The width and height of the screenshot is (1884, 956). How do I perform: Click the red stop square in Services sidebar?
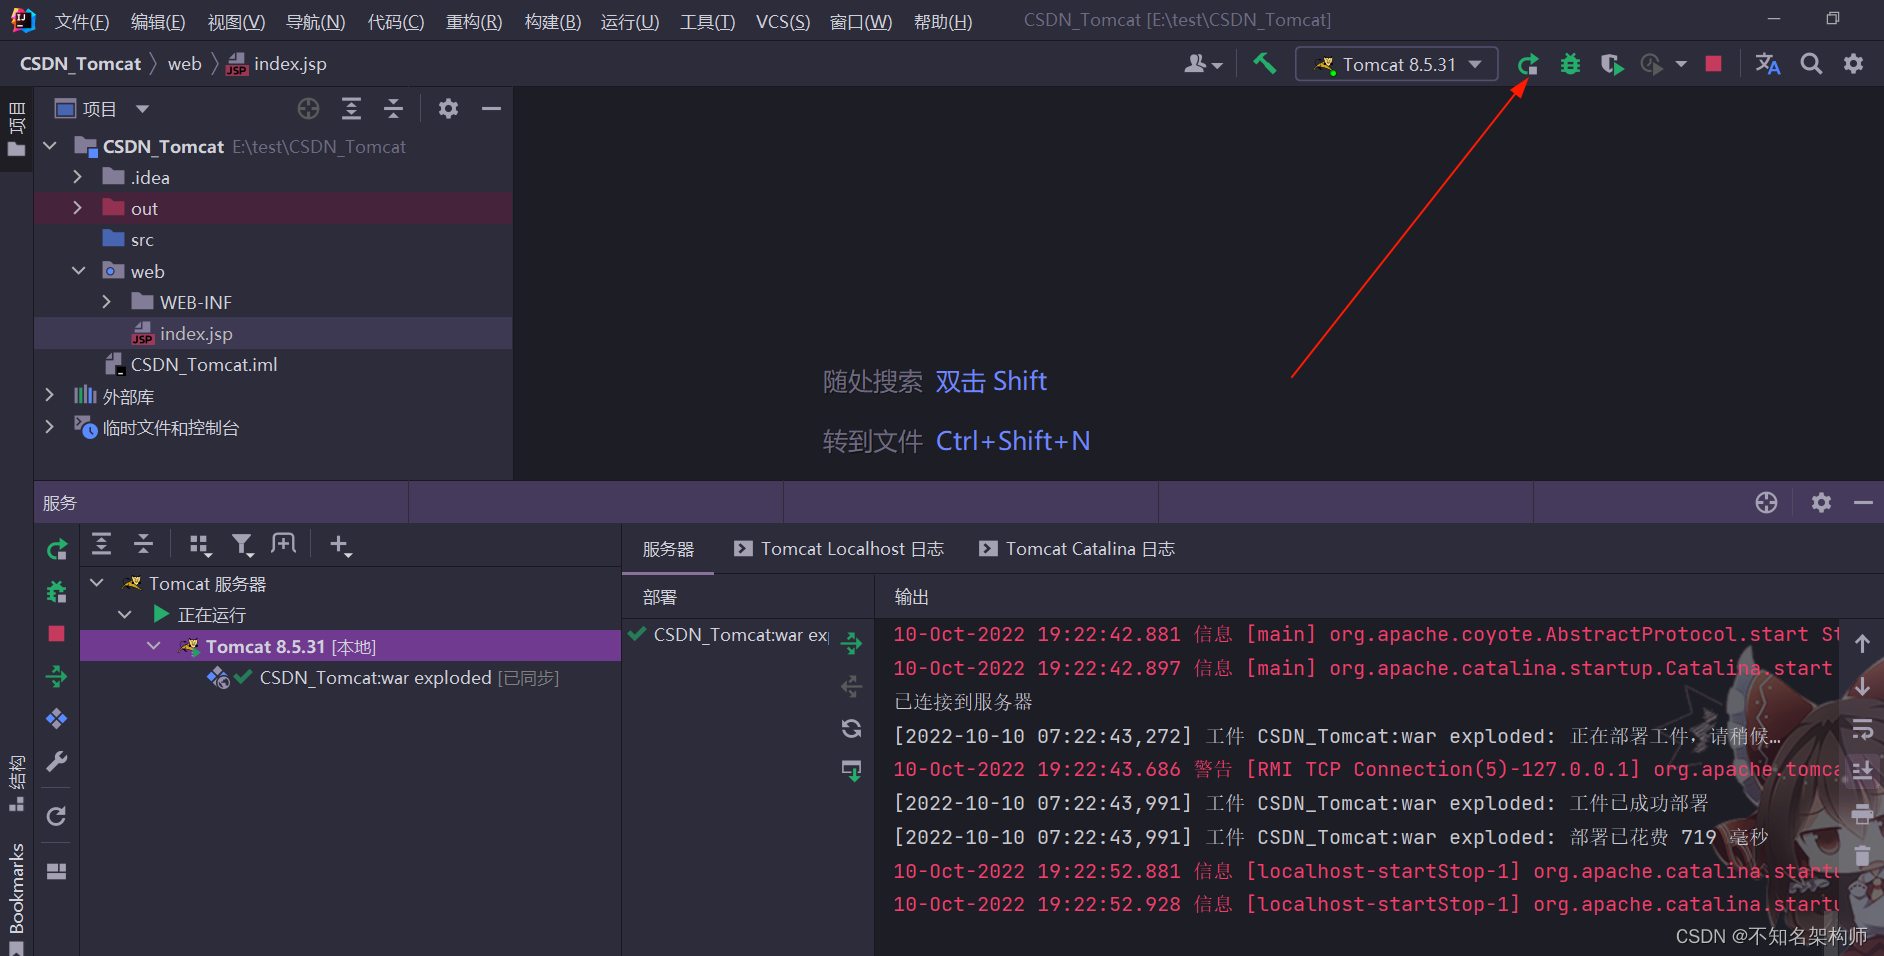click(x=56, y=634)
